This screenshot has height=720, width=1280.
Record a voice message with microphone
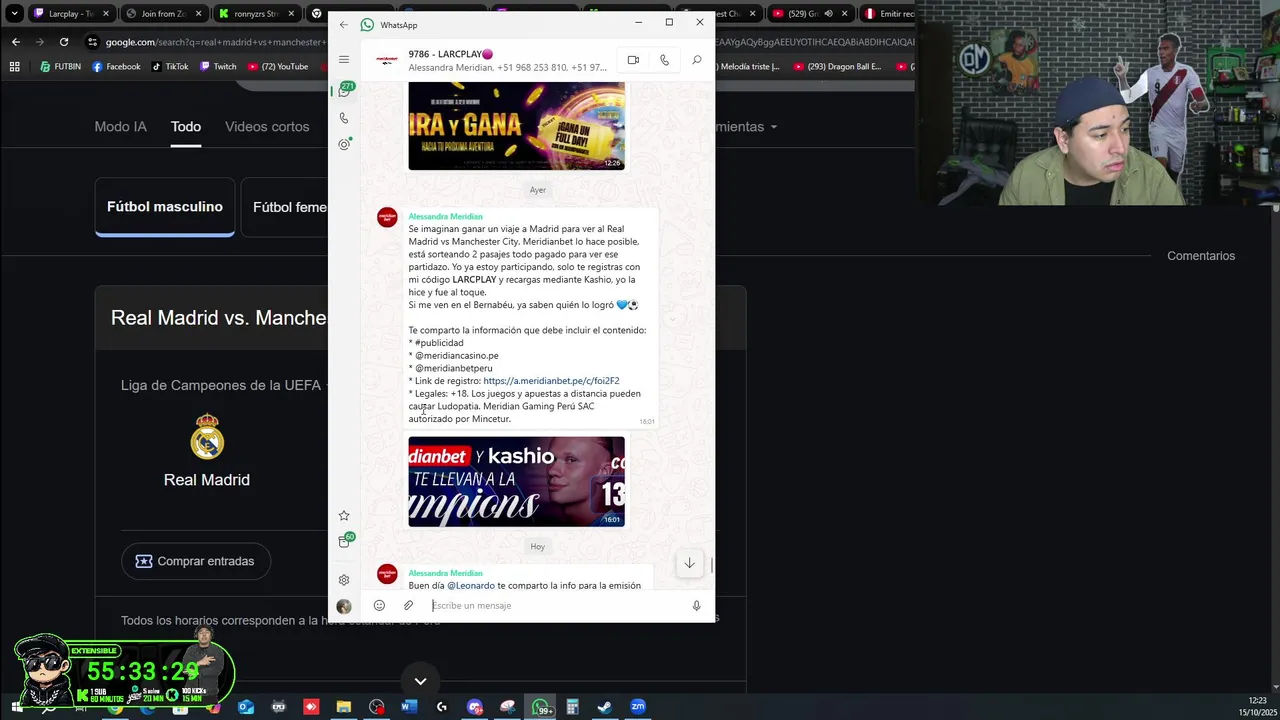tap(697, 605)
